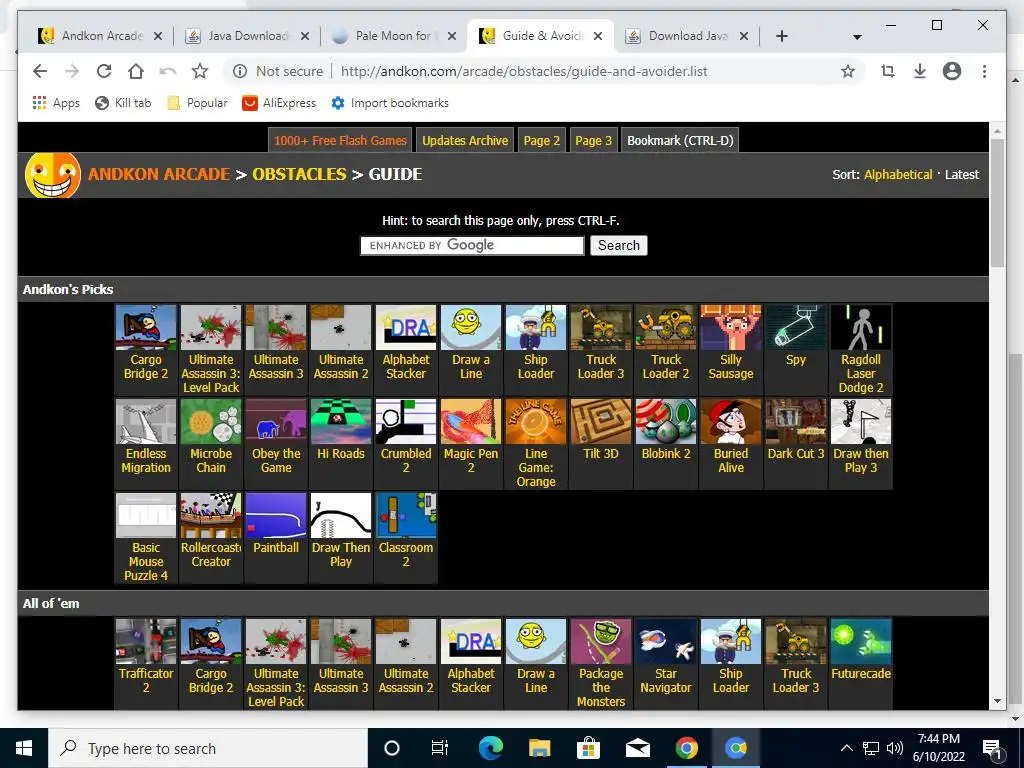
Task: Sort games by Latest
Action: click(x=962, y=174)
